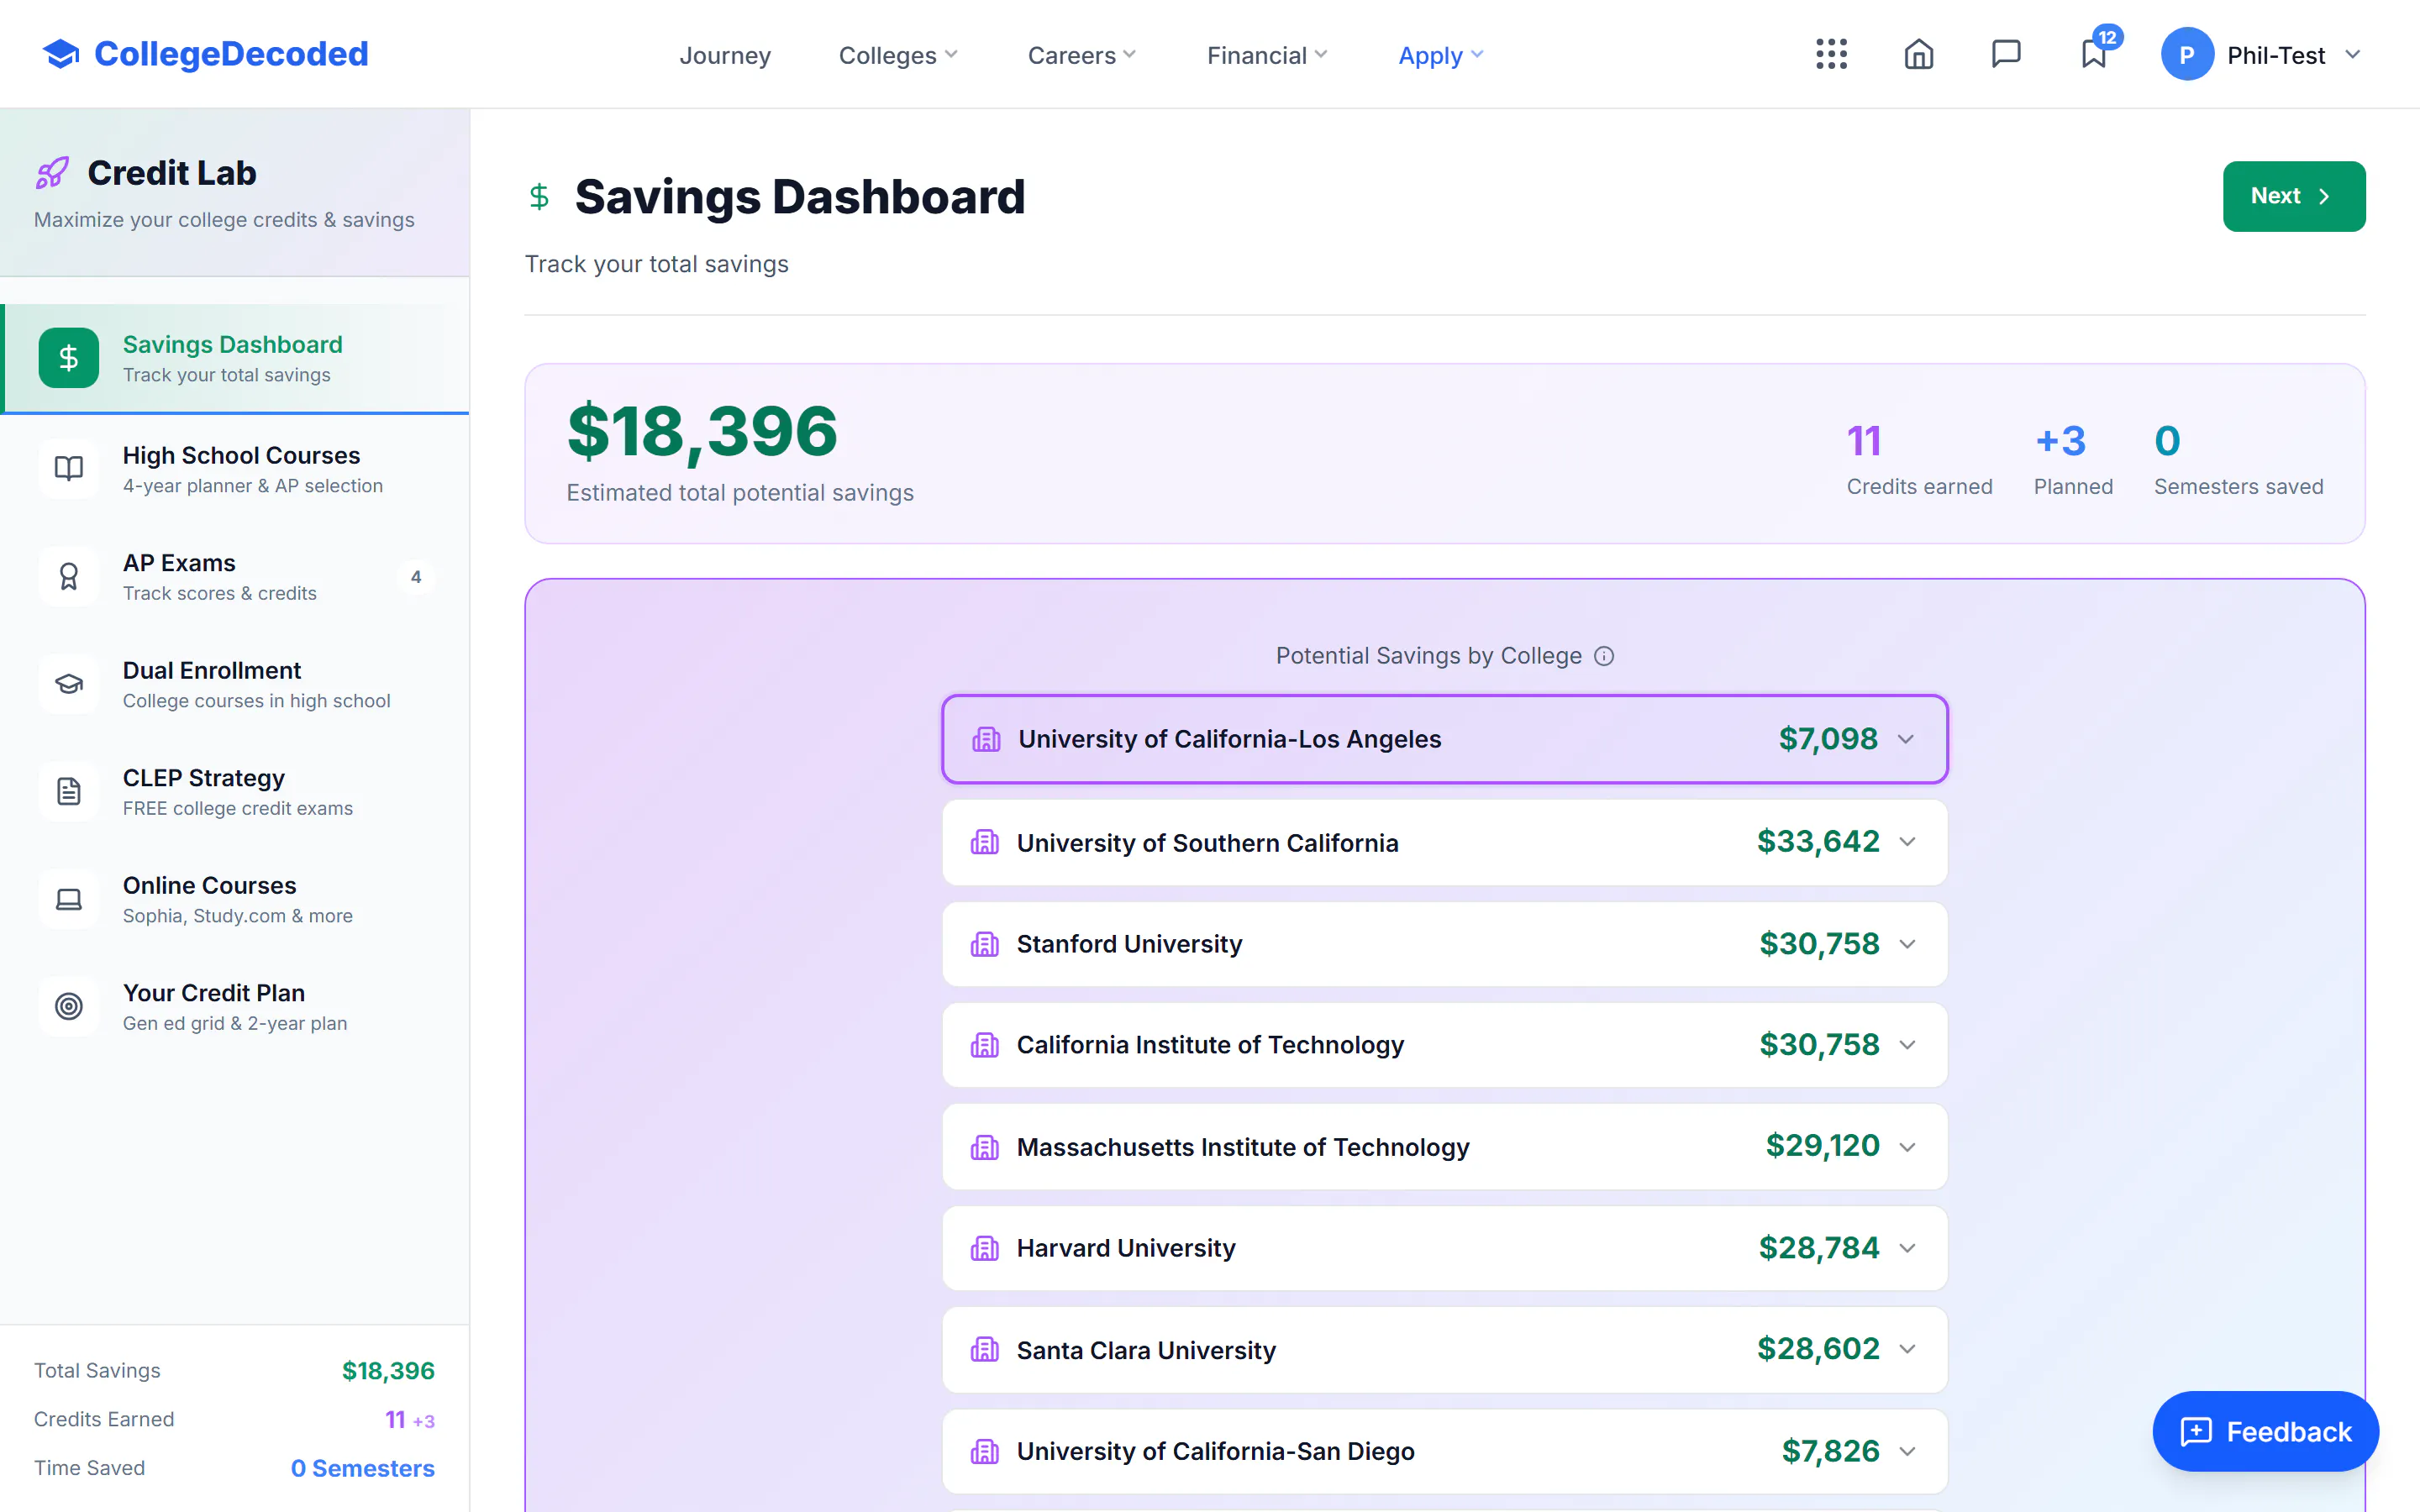Open the chat messages icon

(x=2006, y=54)
